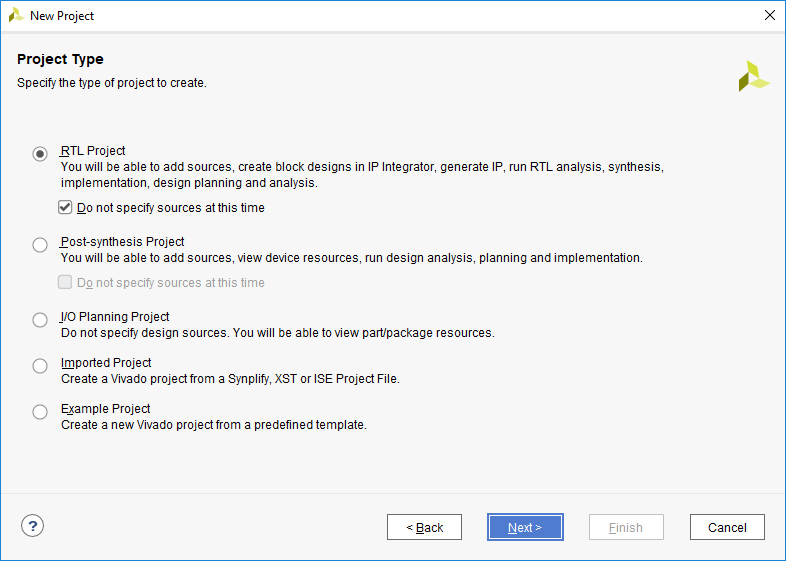Click 'Specify the type of project to create.' text
The image size is (786, 561).
[112, 83]
